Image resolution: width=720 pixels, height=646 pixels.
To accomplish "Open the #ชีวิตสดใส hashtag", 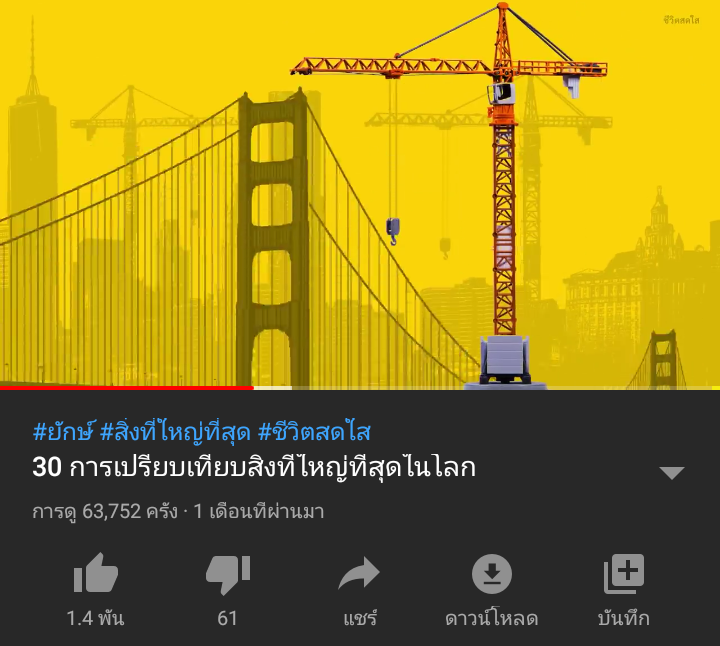I will pyautogui.click(x=314, y=432).
